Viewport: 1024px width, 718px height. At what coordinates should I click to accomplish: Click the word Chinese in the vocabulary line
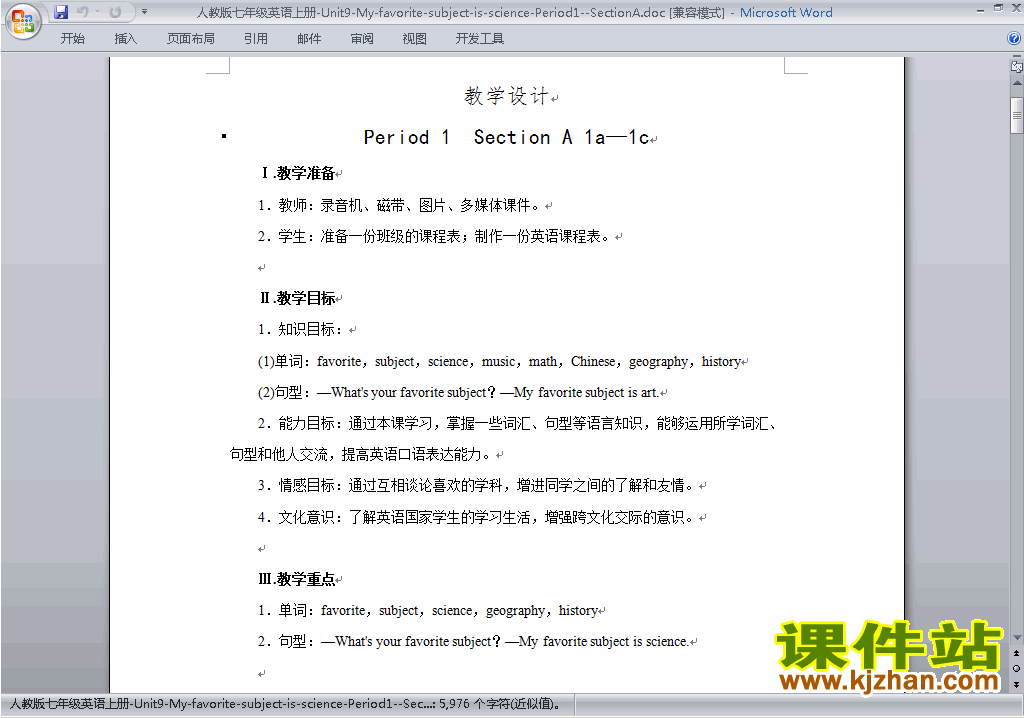tap(593, 361)
